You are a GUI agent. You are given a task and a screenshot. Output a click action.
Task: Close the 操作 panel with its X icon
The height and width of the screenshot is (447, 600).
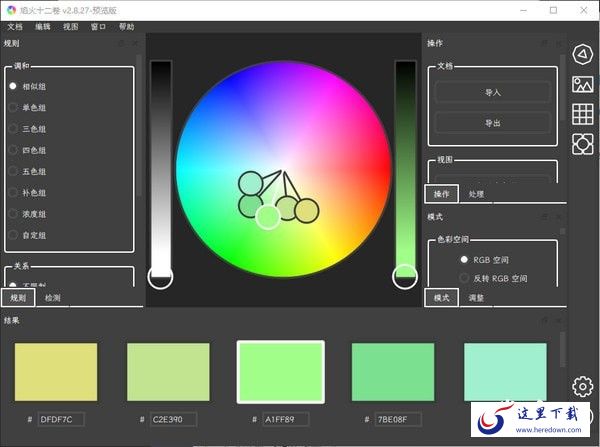coord(560,44)
